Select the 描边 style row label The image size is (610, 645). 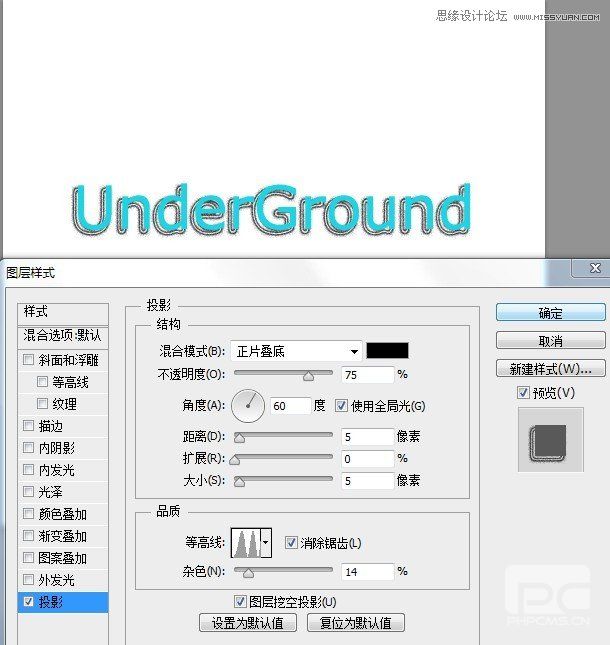[x=51, y=426]
